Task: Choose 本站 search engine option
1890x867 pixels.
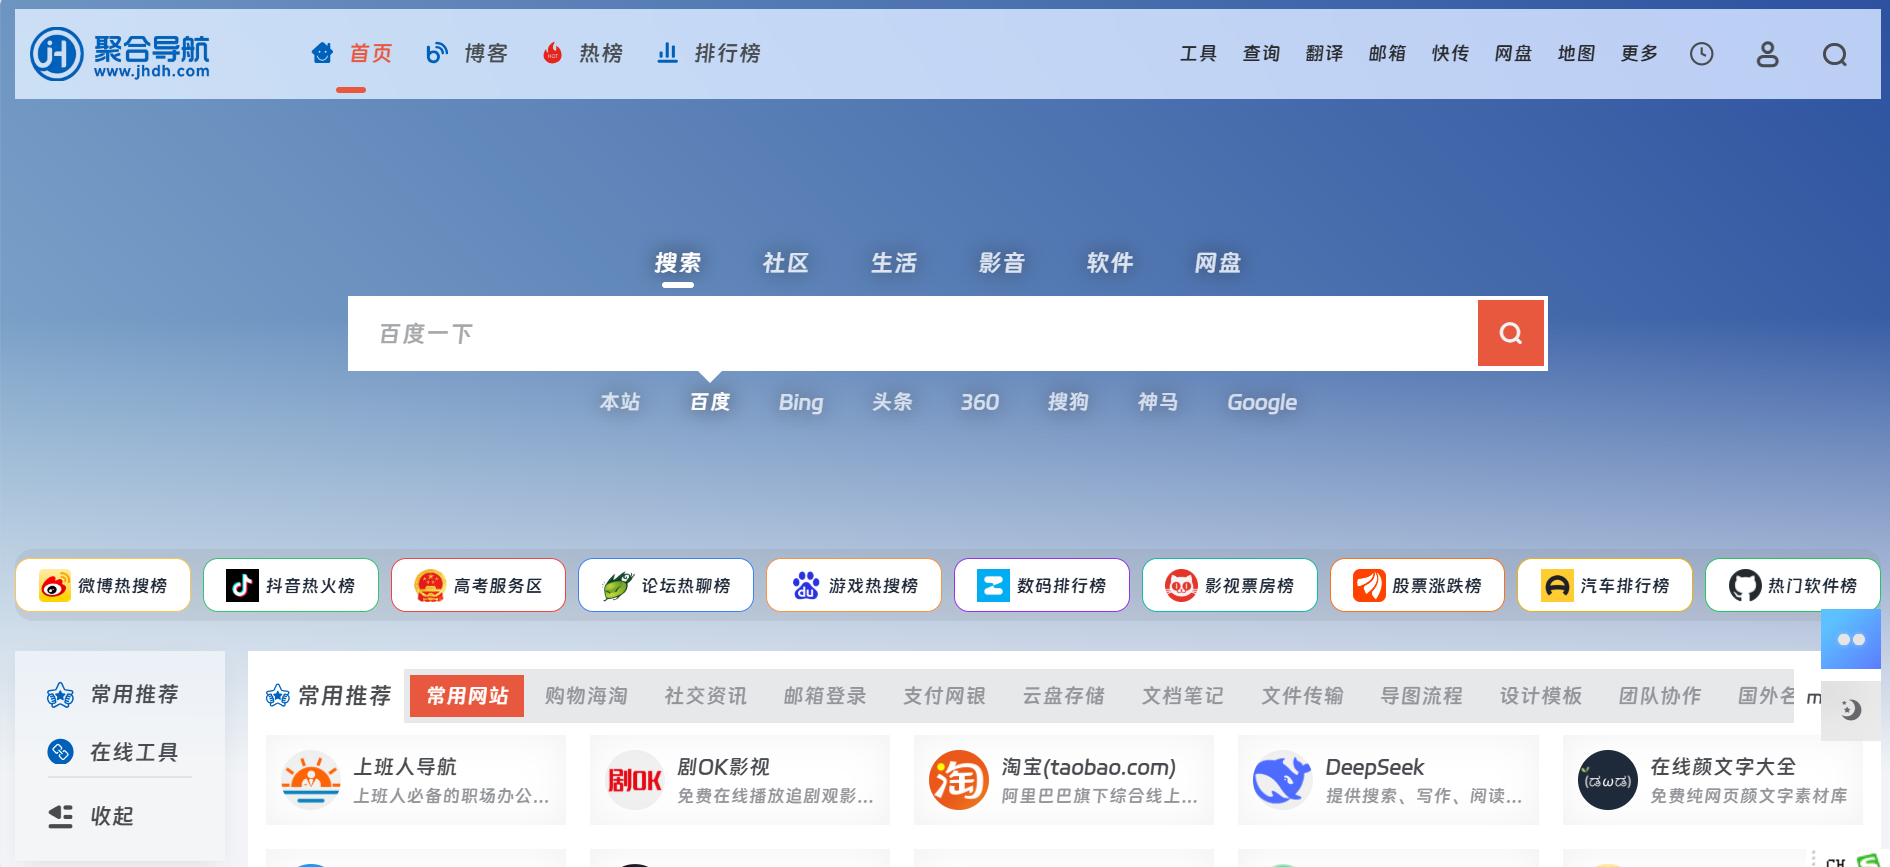Action: coord(620,402)
